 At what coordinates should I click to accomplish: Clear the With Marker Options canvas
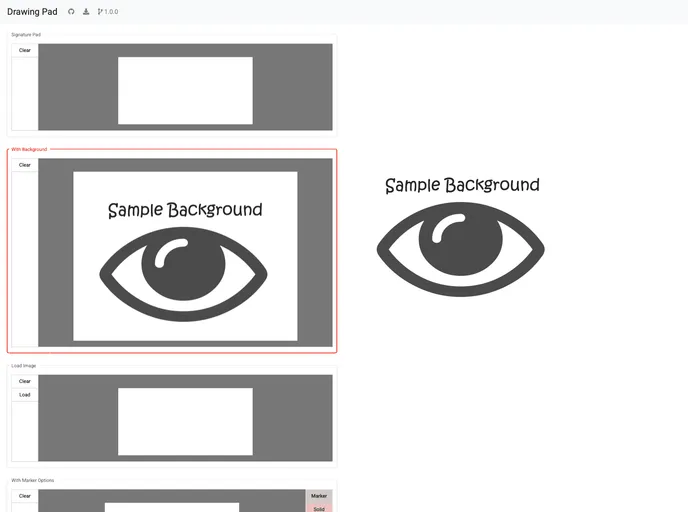coord(25,496)
